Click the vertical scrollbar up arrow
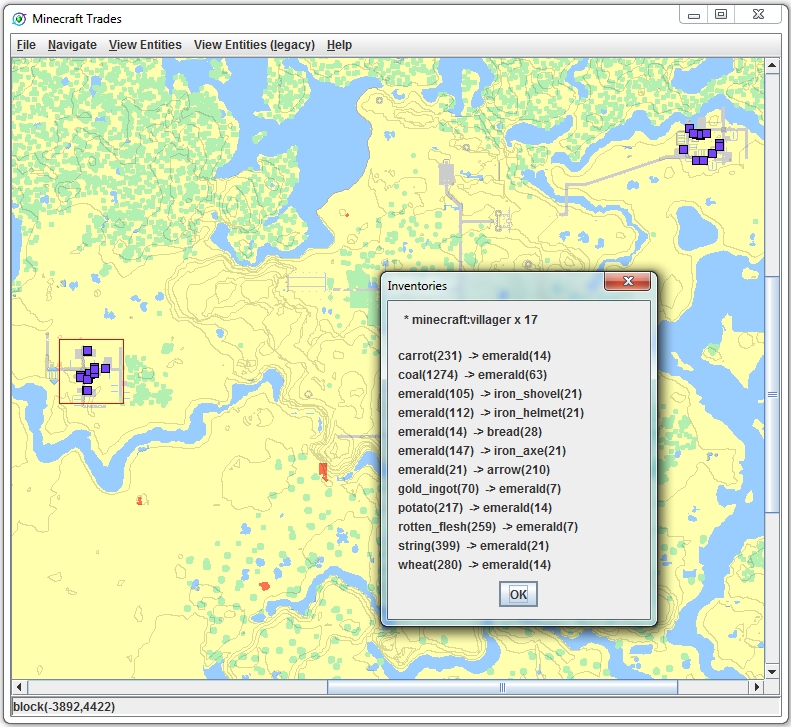791x727 pixels. pos(772,66)
